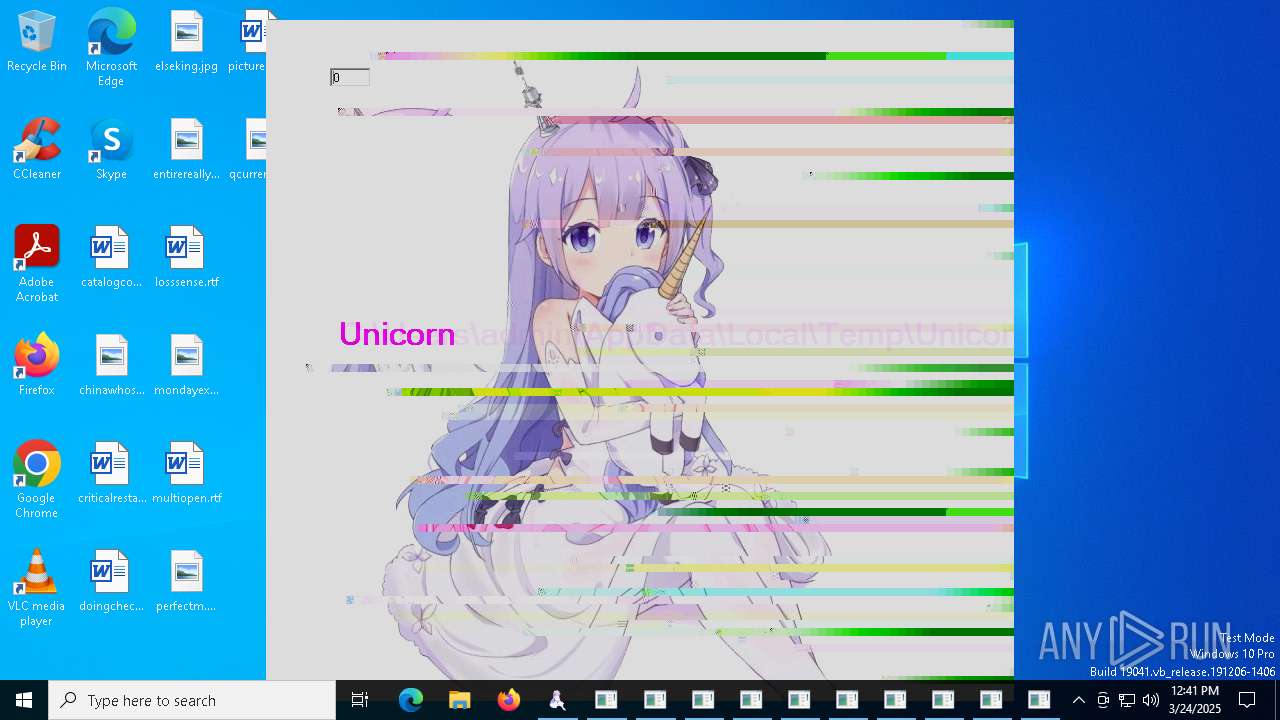This screenshot has height=720, width=1280.
Task: Open the Windows Start menu
Action: pyautogui.click(x=24, y=700)
